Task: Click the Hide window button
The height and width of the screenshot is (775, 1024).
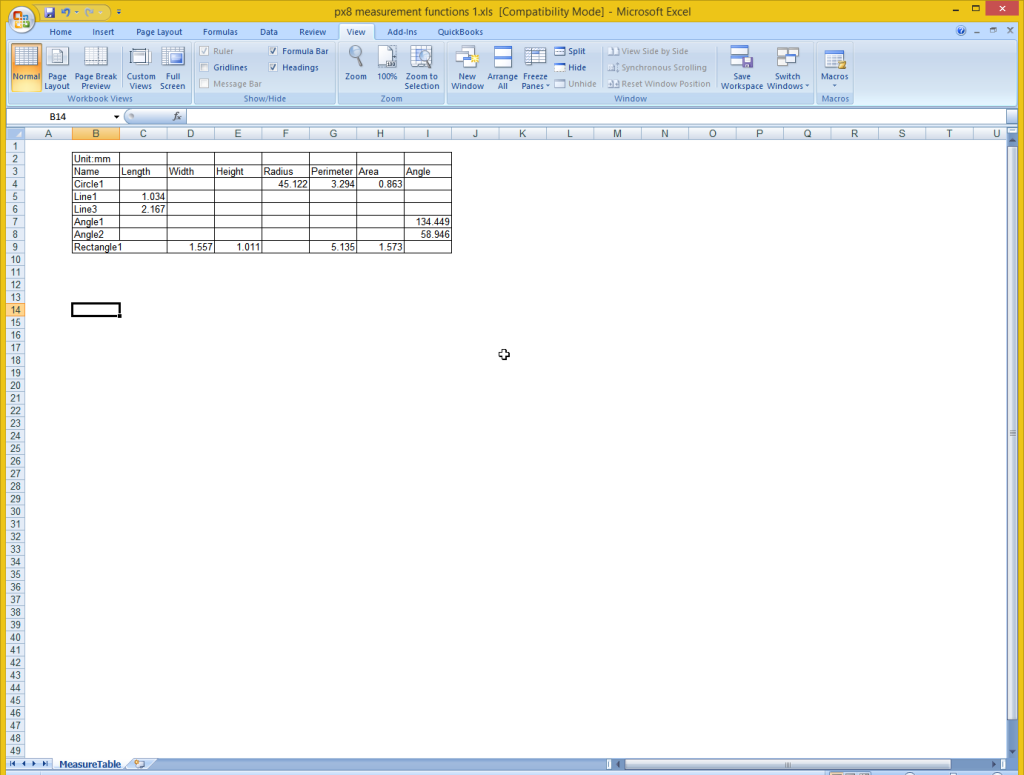Action: coord(570,68)
